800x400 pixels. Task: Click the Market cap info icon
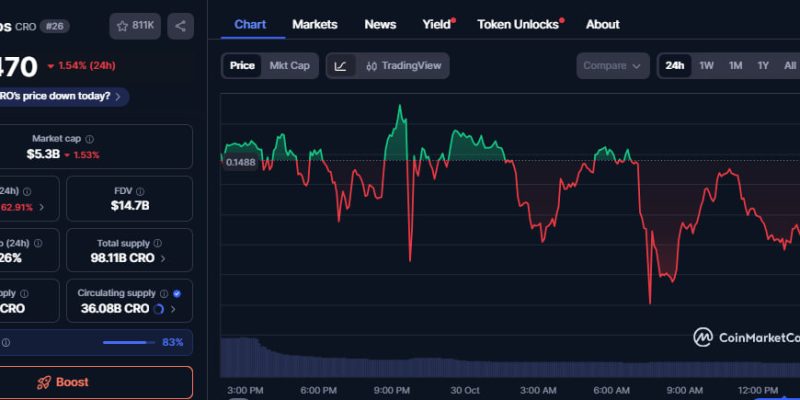point(90,139)
